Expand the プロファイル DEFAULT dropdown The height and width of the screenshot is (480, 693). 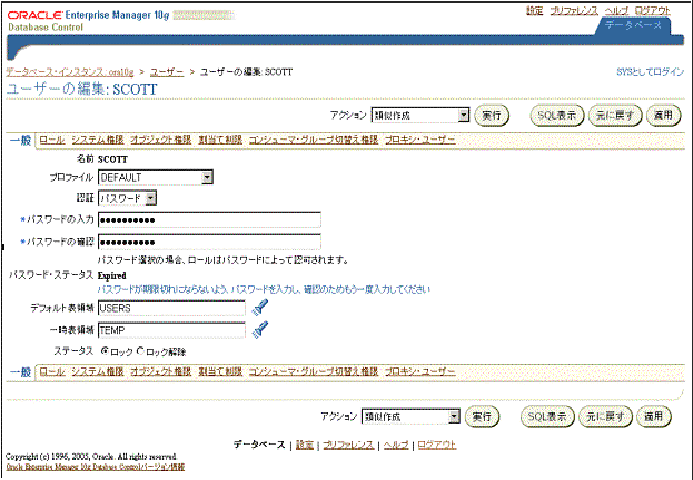[x=156, y=177]
